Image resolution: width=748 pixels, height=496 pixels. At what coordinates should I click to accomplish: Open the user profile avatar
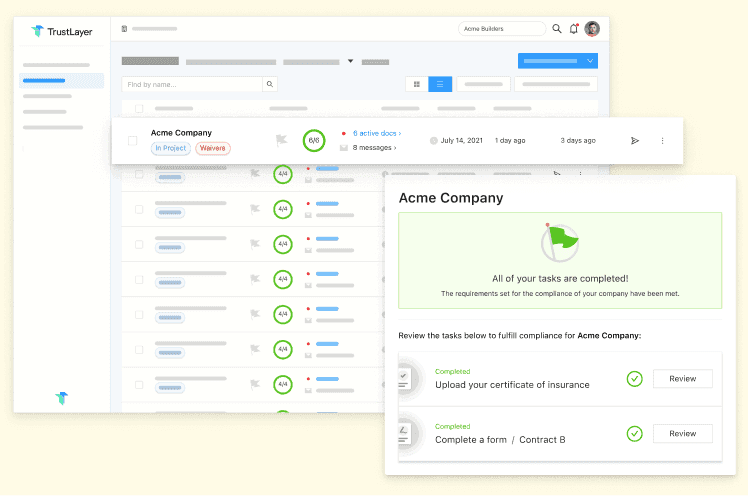click(x=592, y=29)
